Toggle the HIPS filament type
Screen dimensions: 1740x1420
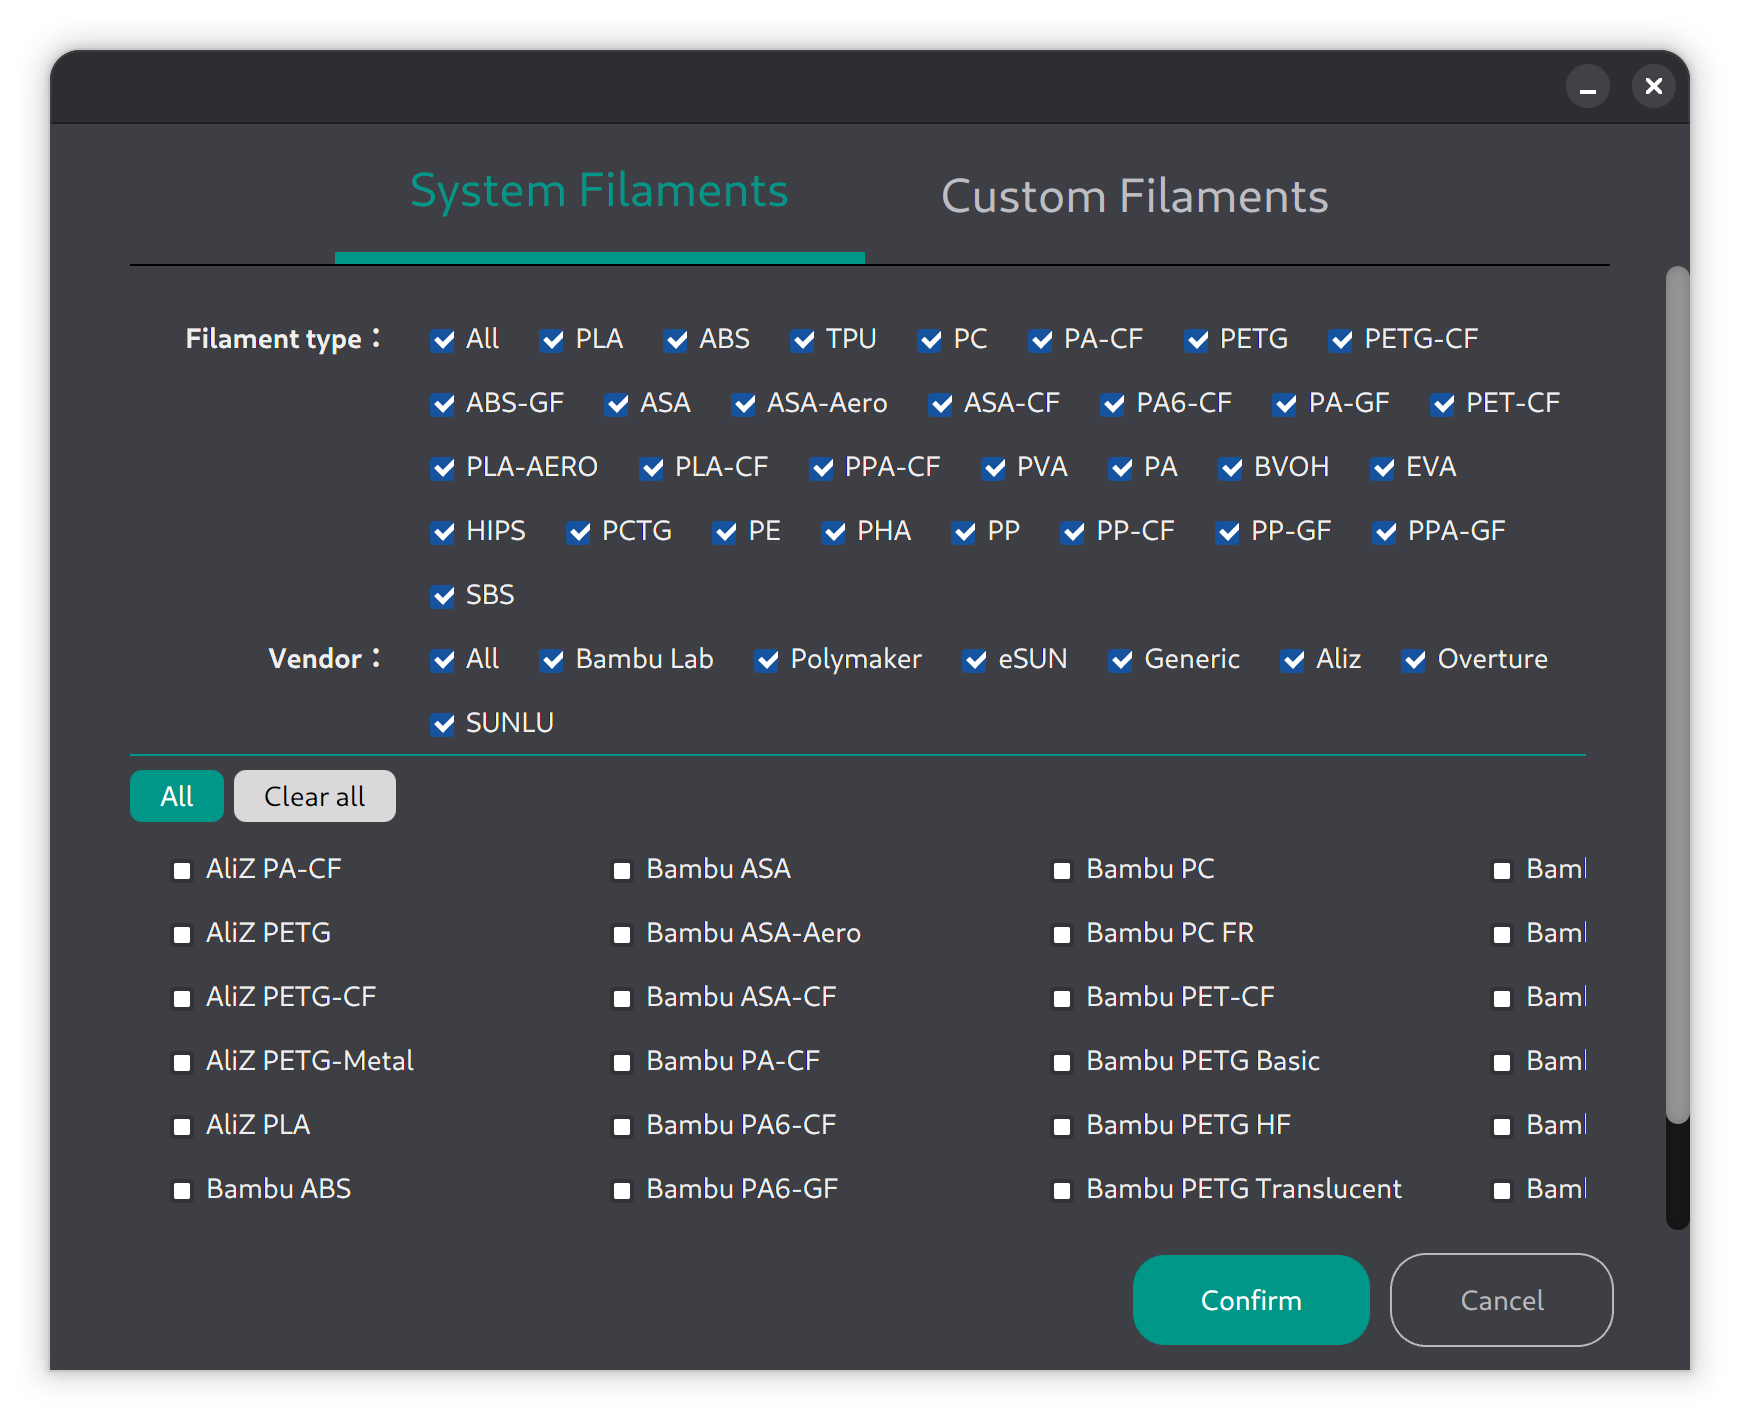(444, 532)
